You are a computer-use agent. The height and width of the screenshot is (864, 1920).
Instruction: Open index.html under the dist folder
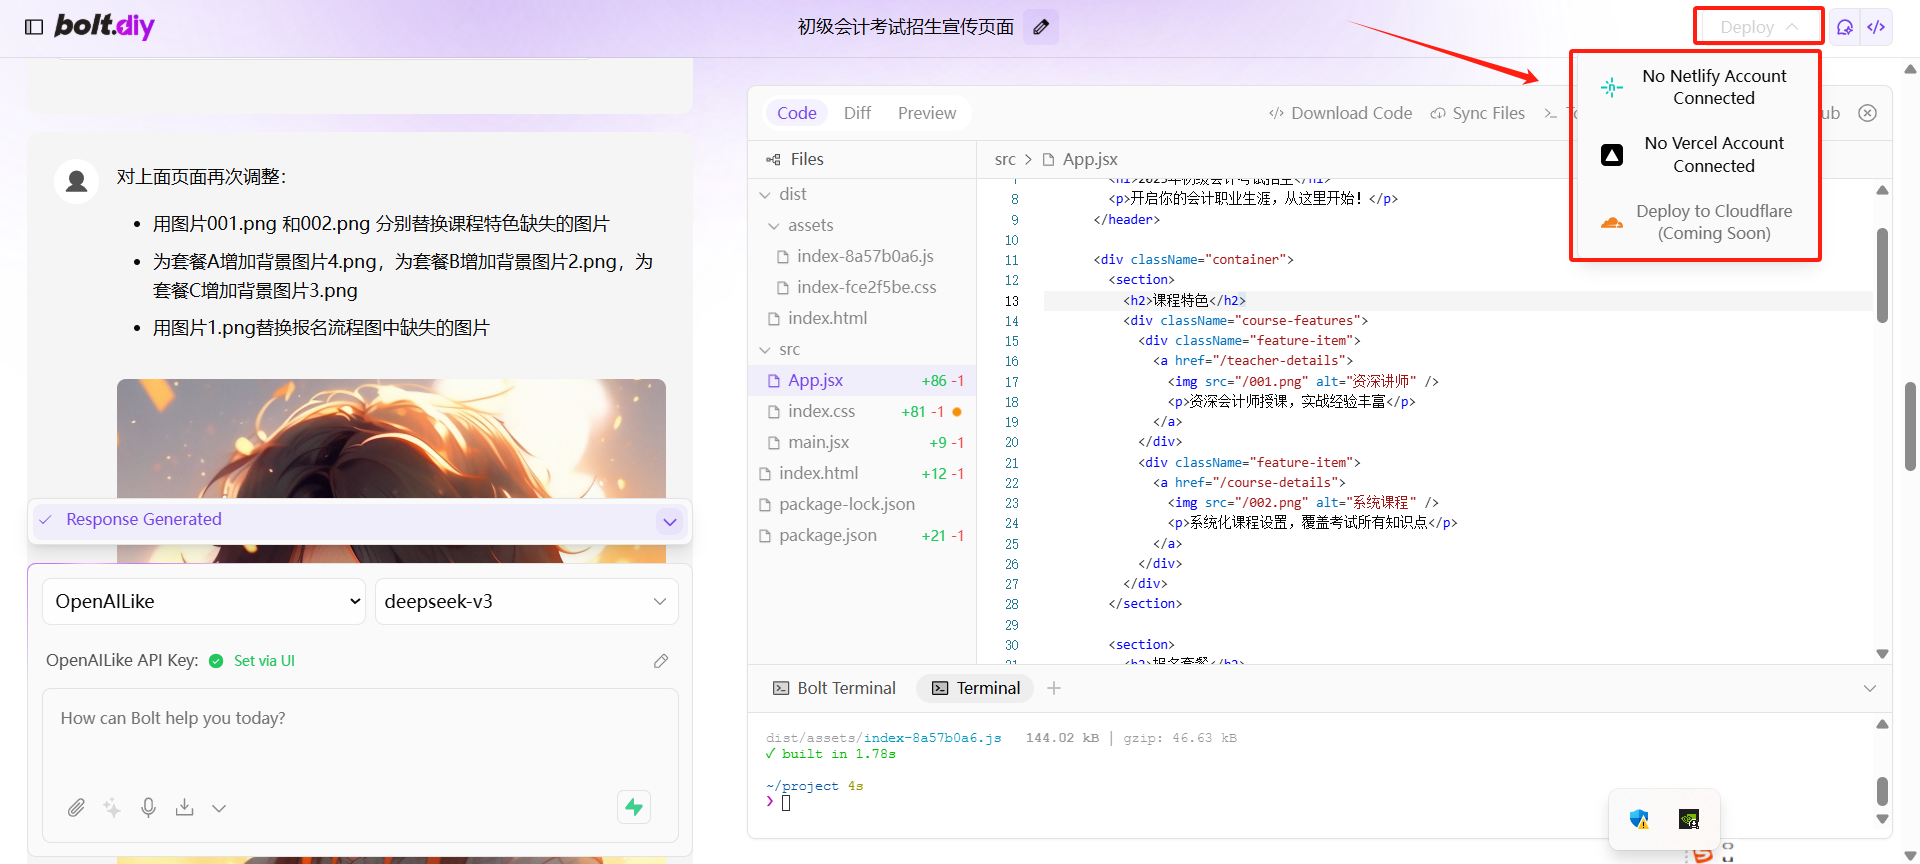coord(862,318)
